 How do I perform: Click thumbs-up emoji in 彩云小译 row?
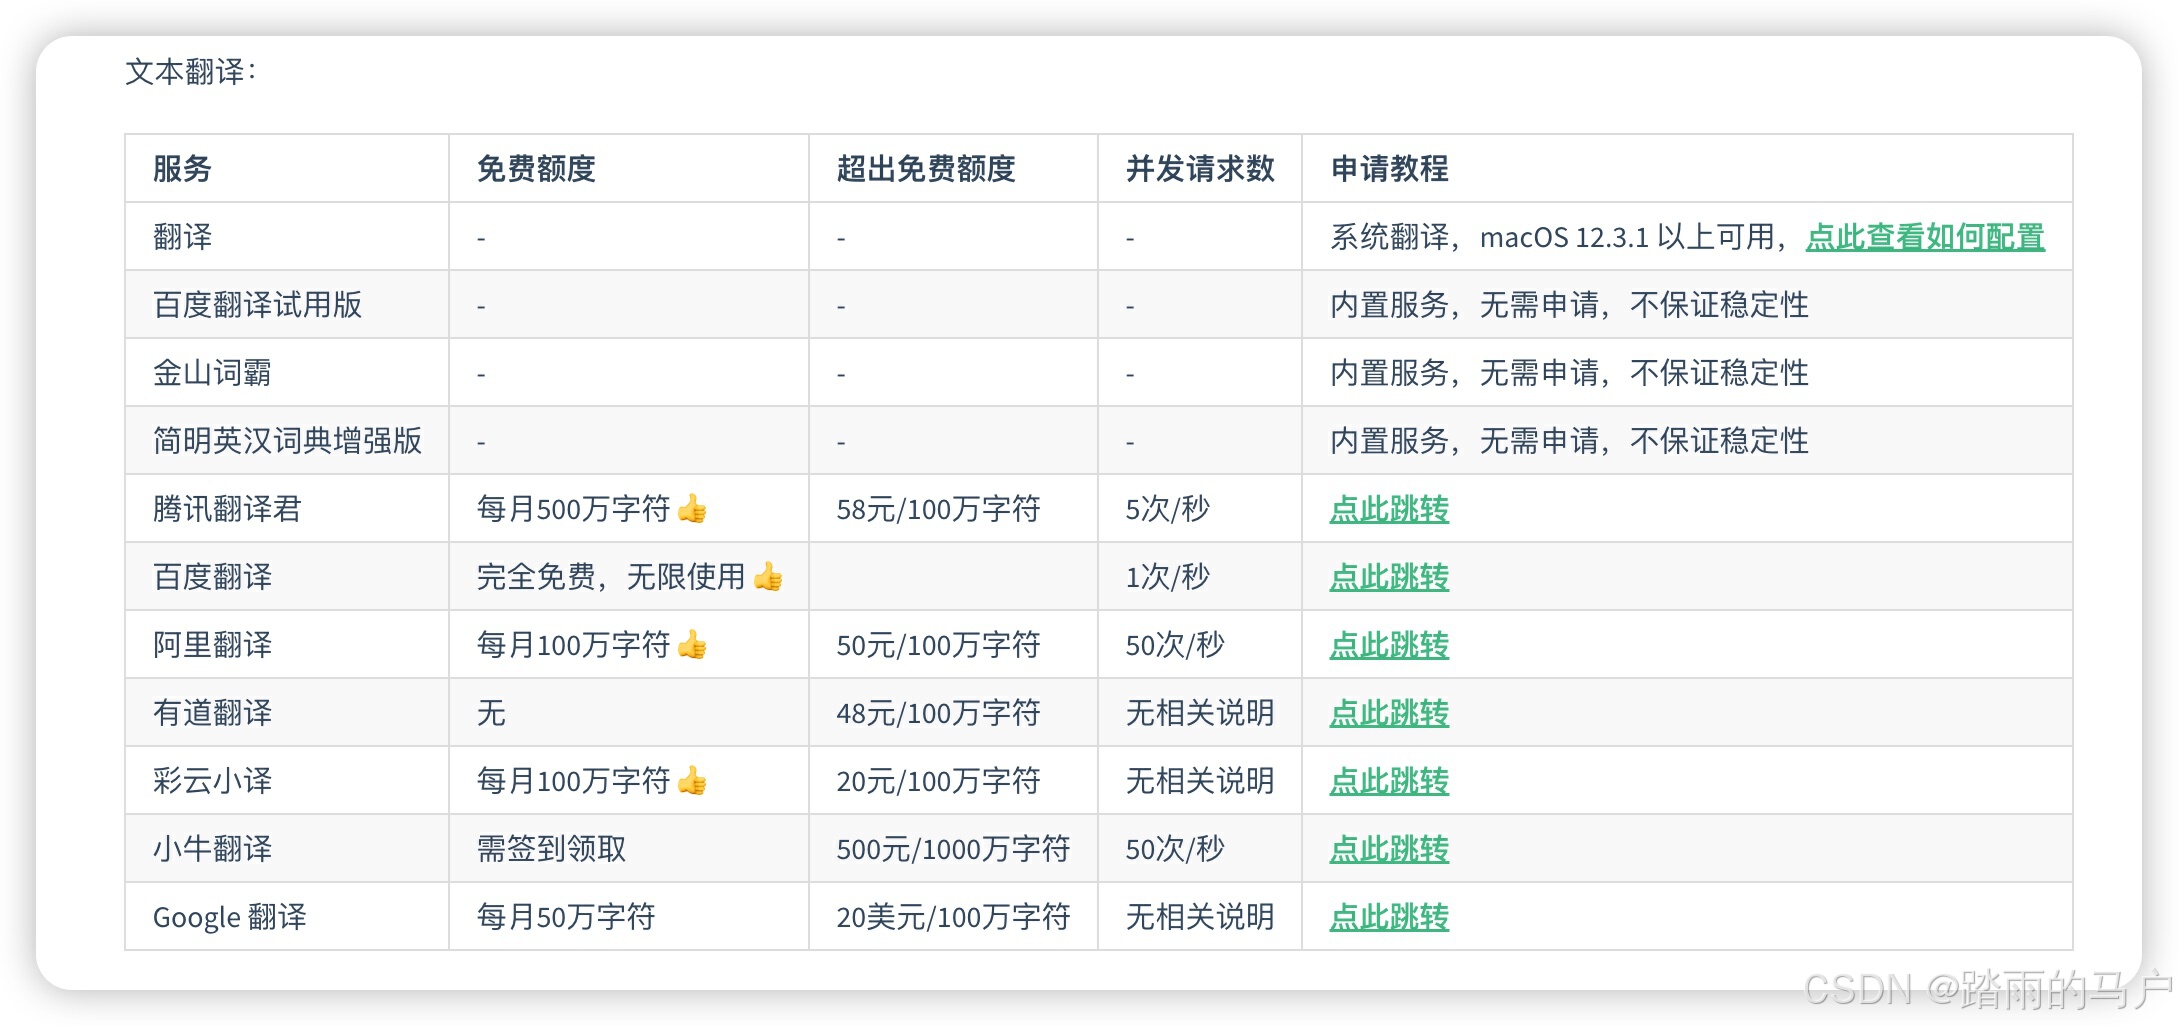coord(692,781)
